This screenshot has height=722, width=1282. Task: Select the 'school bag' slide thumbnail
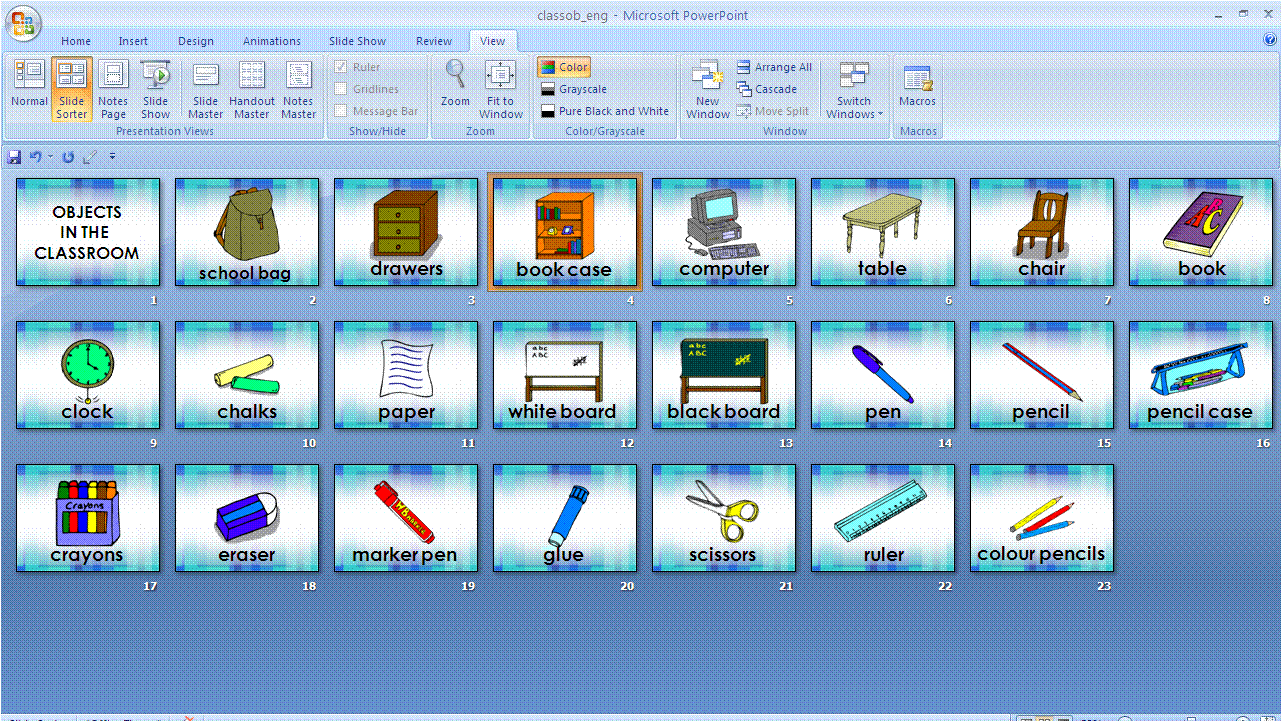(x=247, y=232)
